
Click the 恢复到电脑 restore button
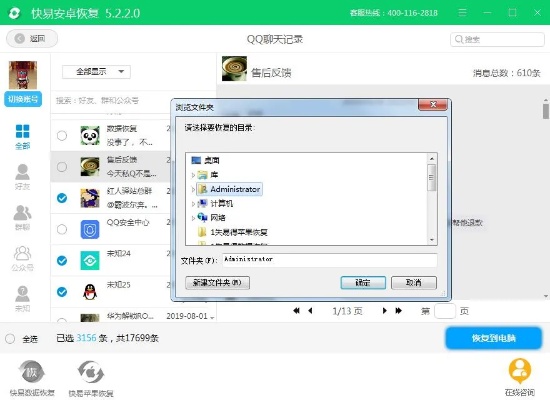[494, 338]
